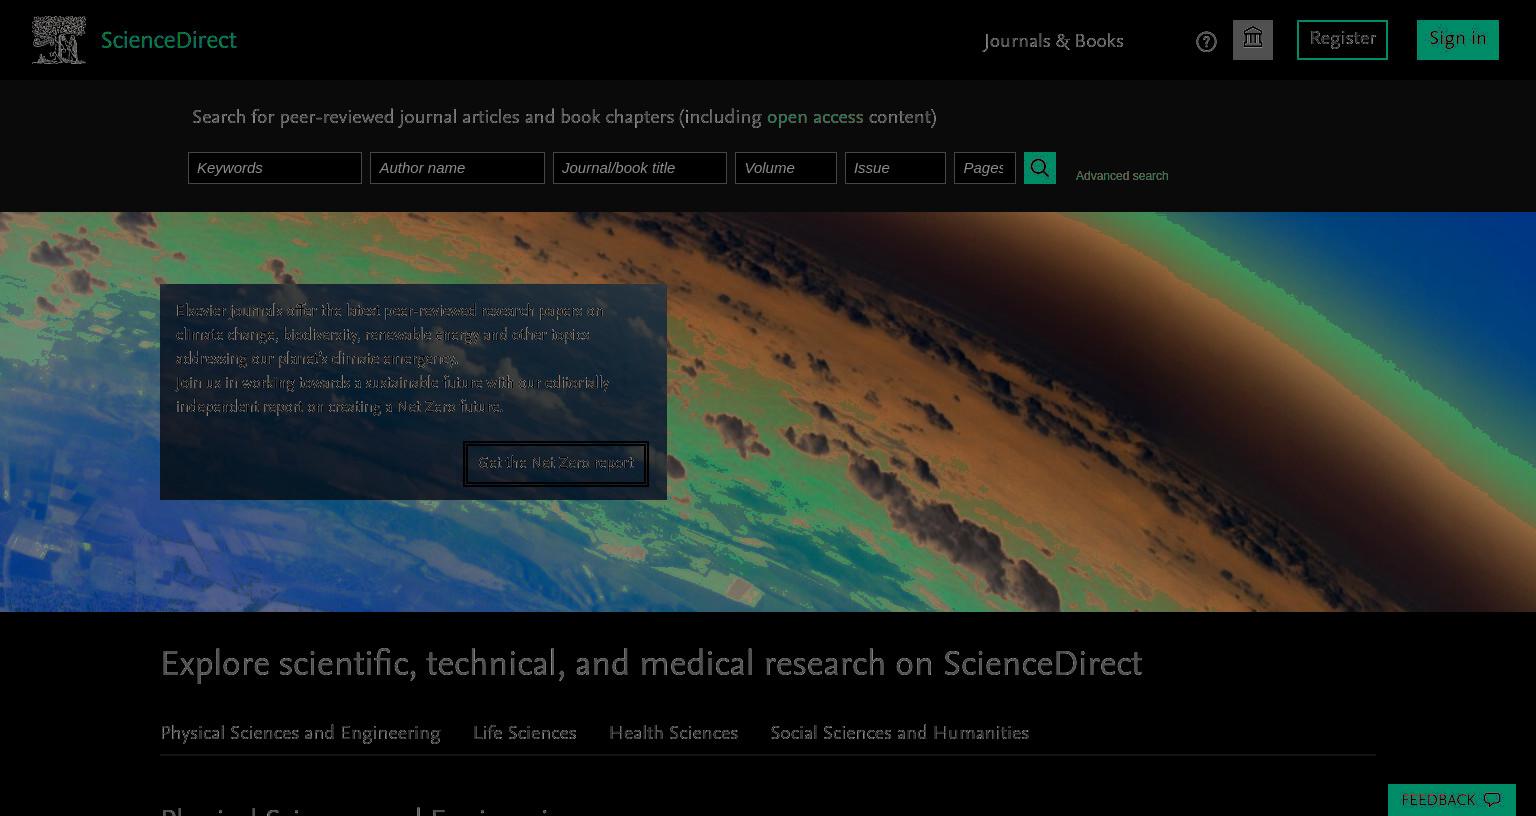The height and width of the screenshot is (816, 1536).
Task: Click Get the Net Zero report
Action: click(556, 464)
